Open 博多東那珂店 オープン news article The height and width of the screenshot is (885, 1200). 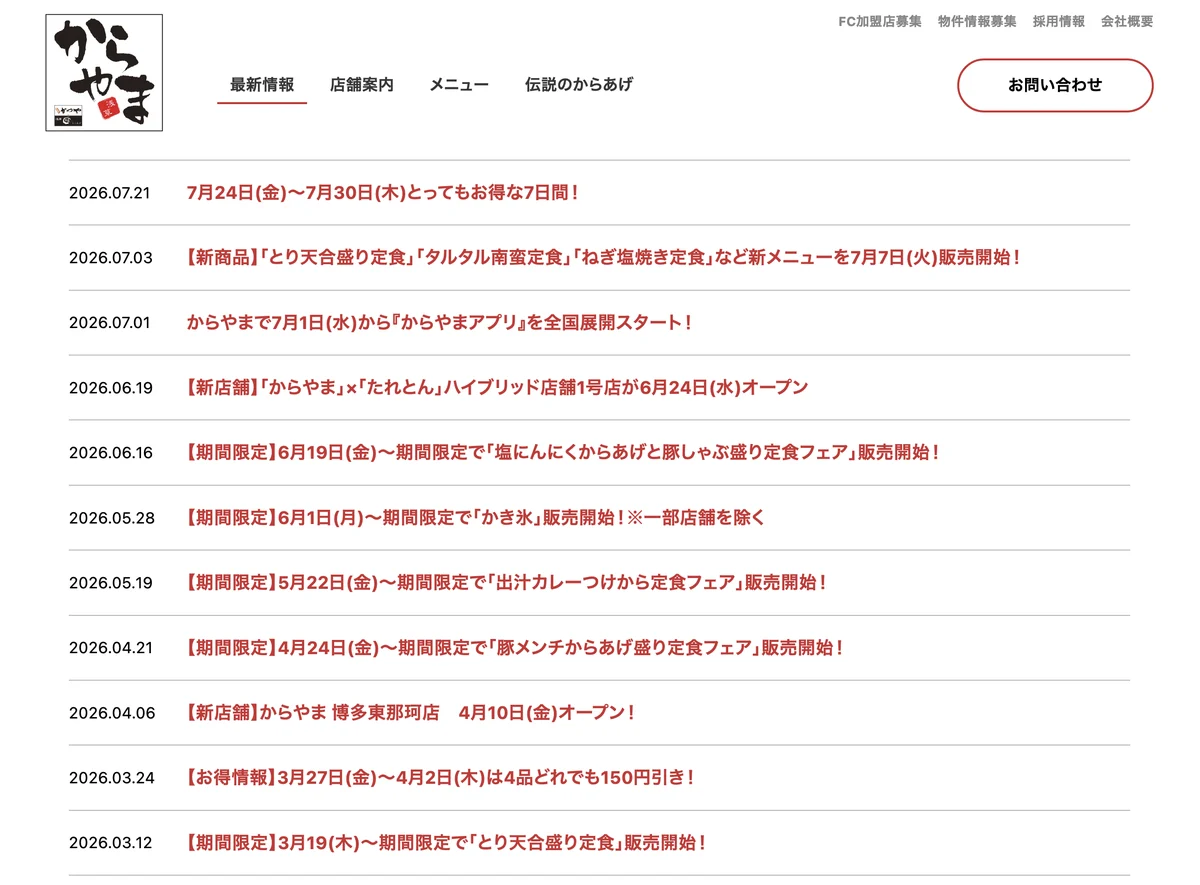coord(411,712)
